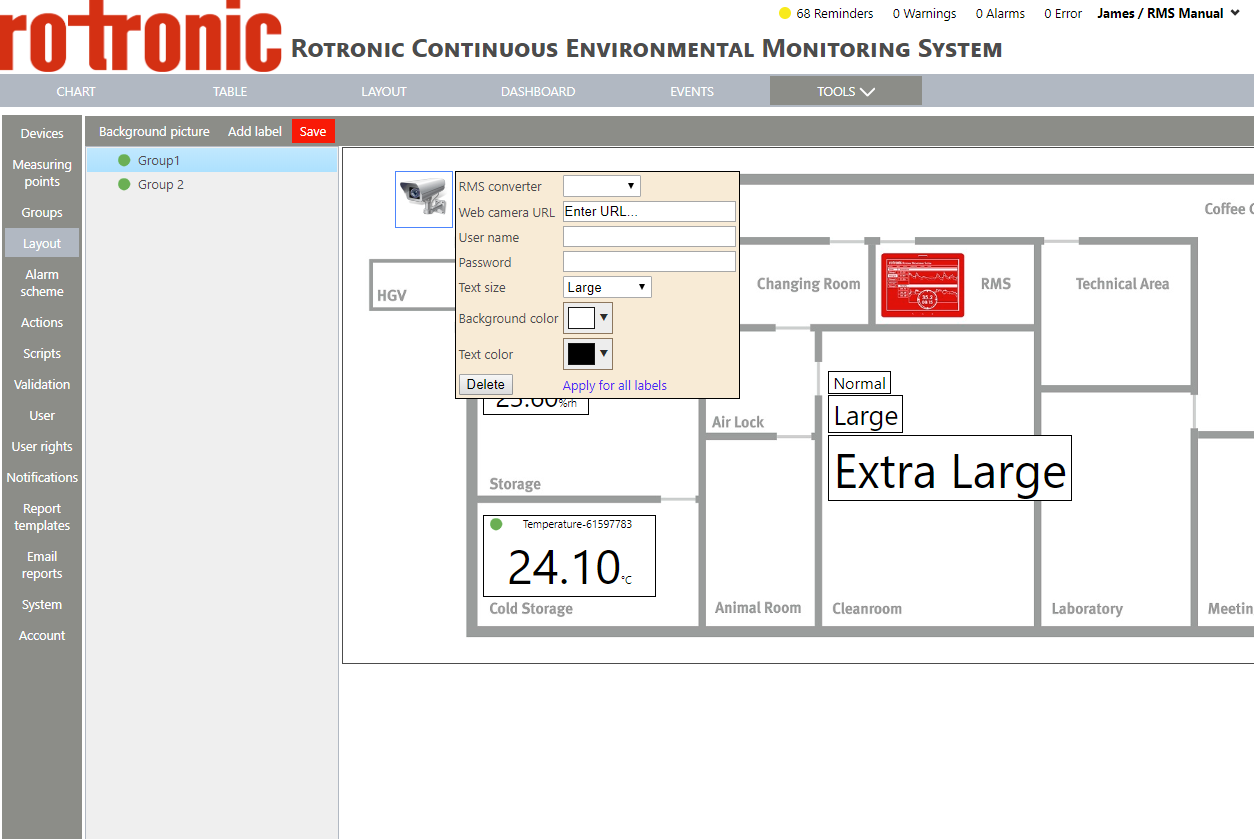The height and width of the screenshot is (839, 1254).
Task: Open the Background color picker
Action: pyautogui.click(x=588, y=318)
